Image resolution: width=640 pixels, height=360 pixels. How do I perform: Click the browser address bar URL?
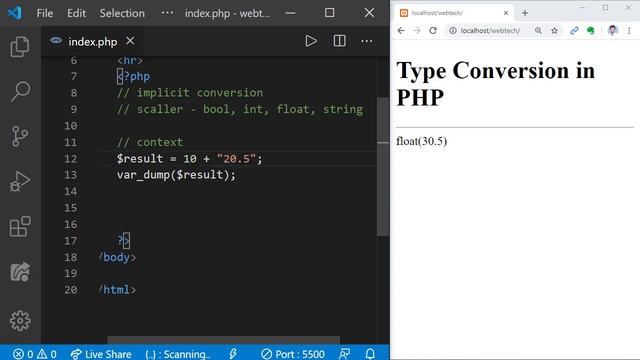[490, 31]
